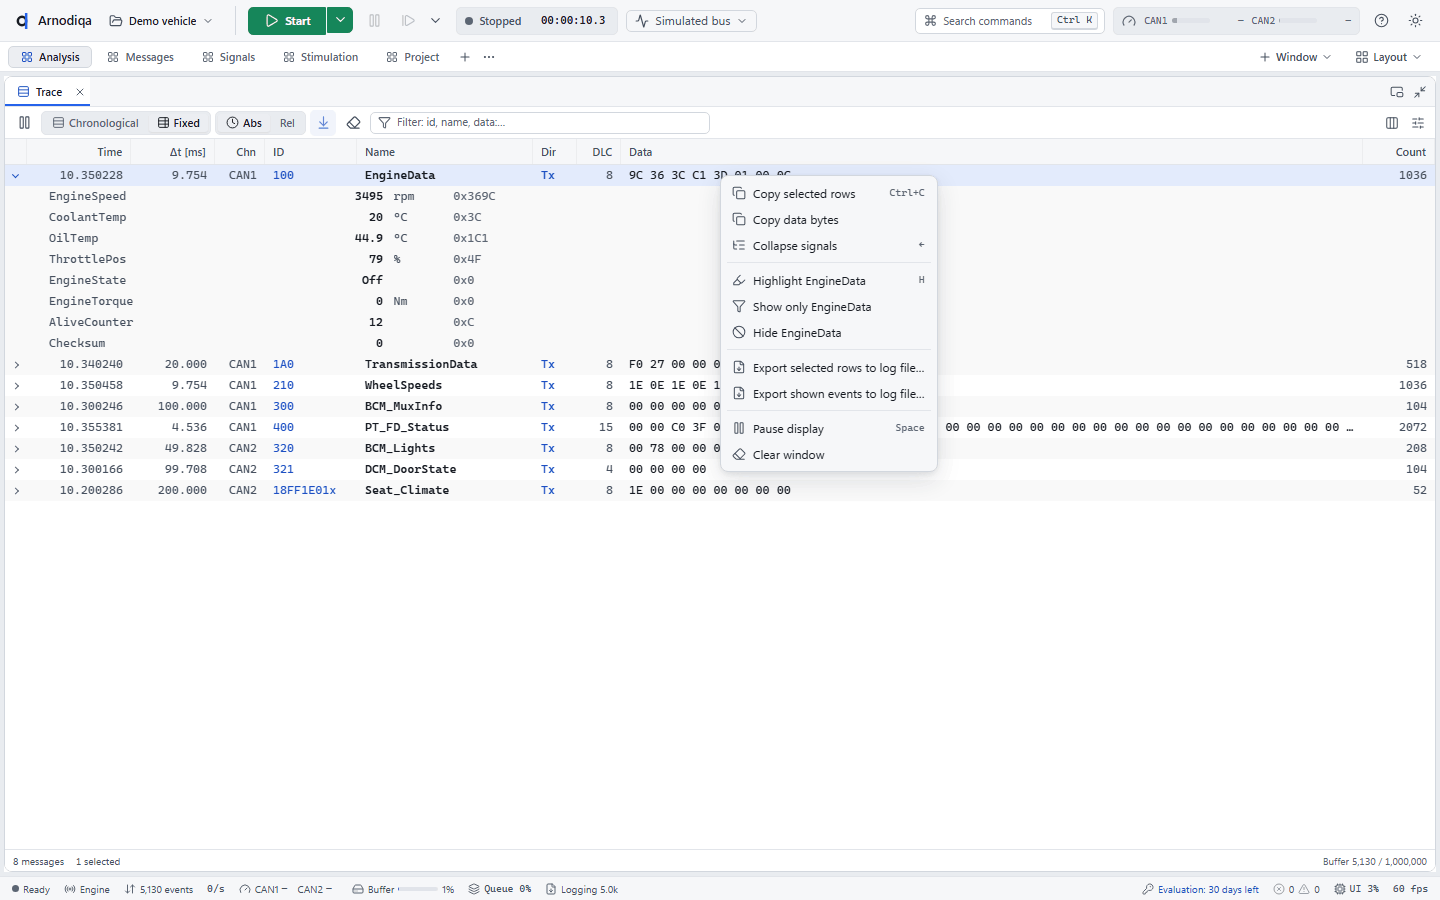This screenshot has width=1440, height=900.
Task: Click the eraser clear trace icon
Action: [x=353, y=123]
